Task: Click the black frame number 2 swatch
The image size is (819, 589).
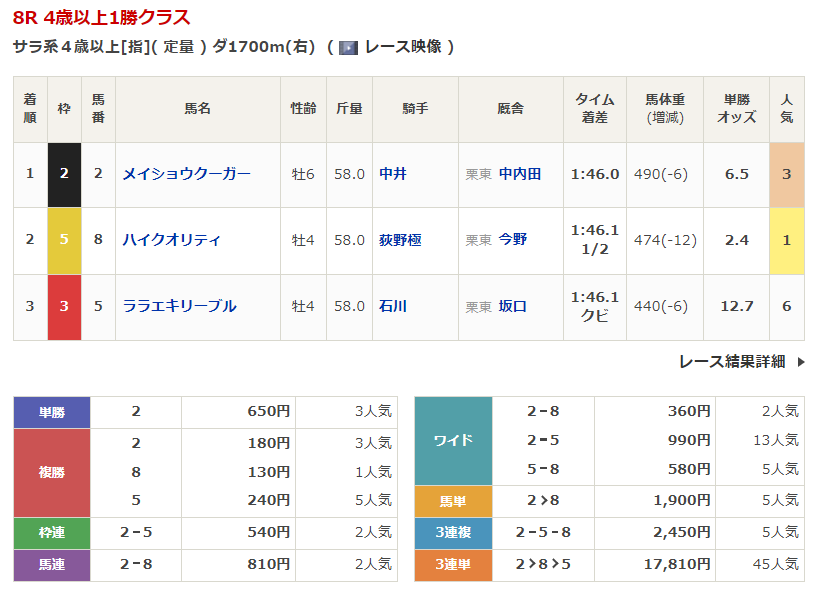Action: (64, 174)
